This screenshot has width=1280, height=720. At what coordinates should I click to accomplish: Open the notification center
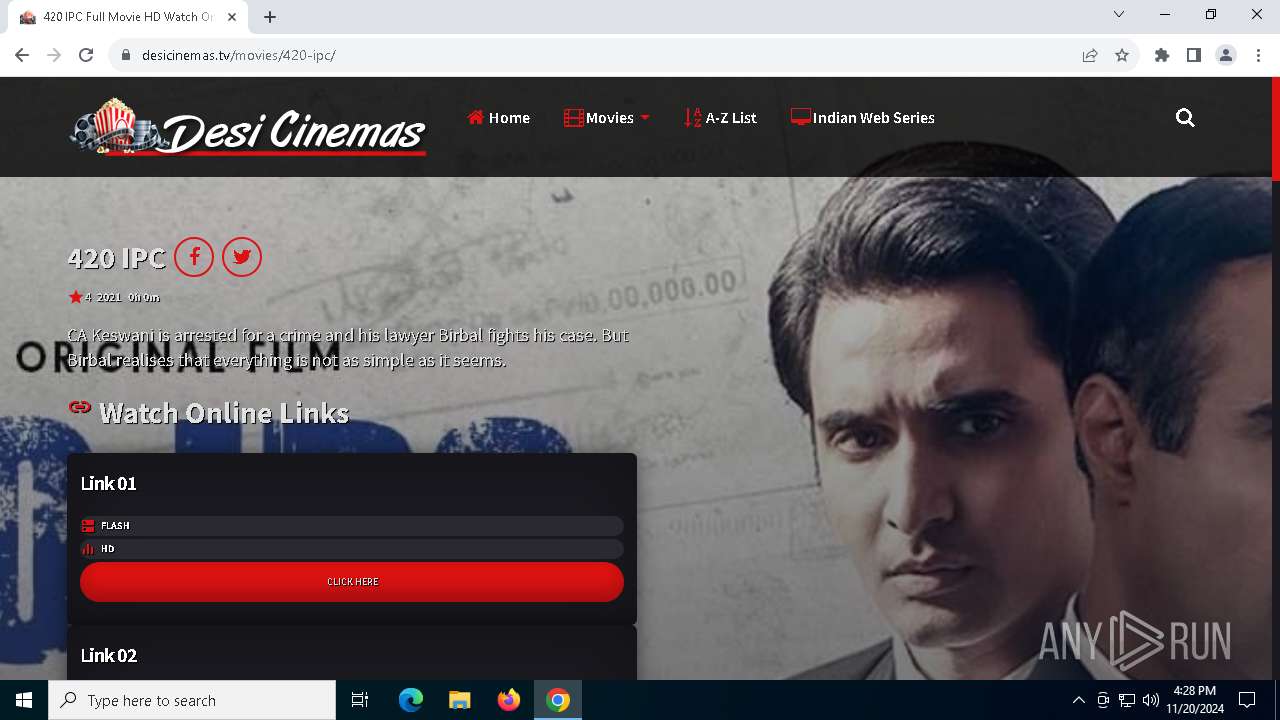1247,700
